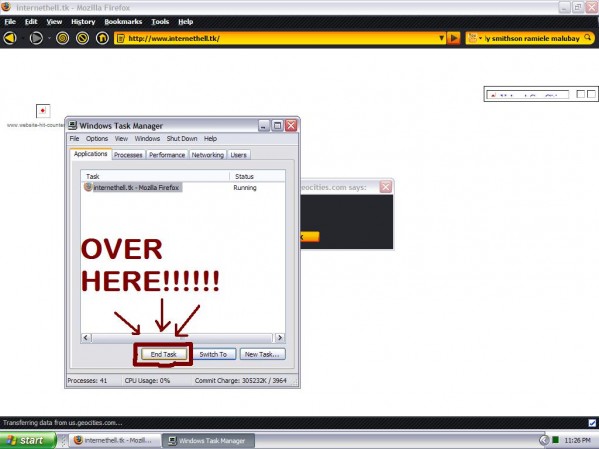Viewport: 599px width, 449px height.
Task: Open Firefox File menu
Action: tap(10, 22)
